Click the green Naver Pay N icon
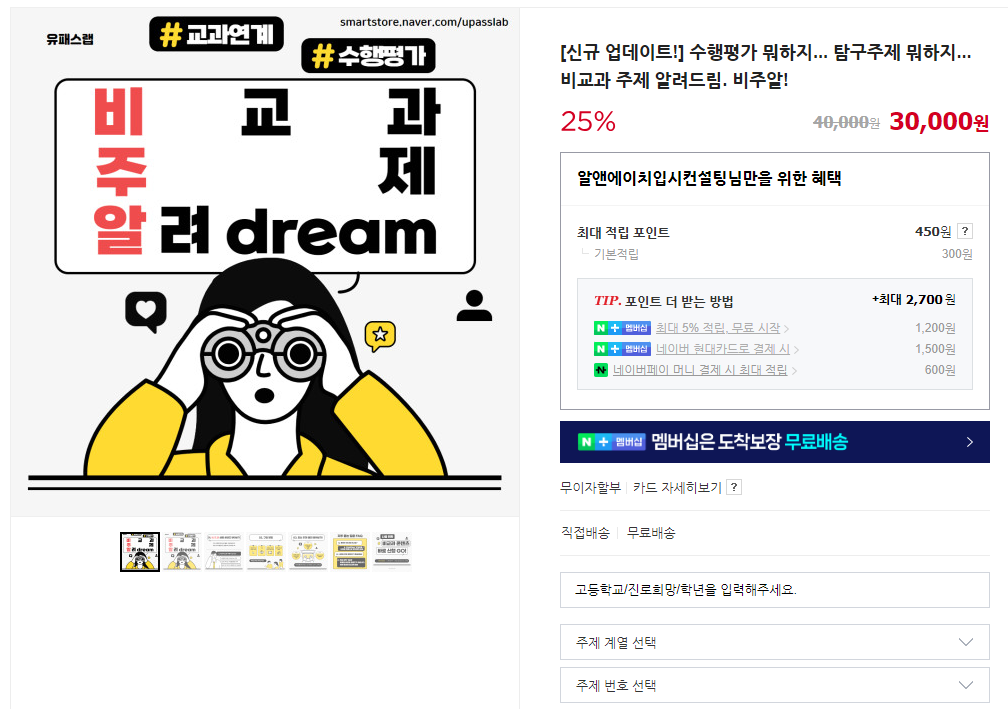The height and width of the screenshot is (709, 1008). 600,370
